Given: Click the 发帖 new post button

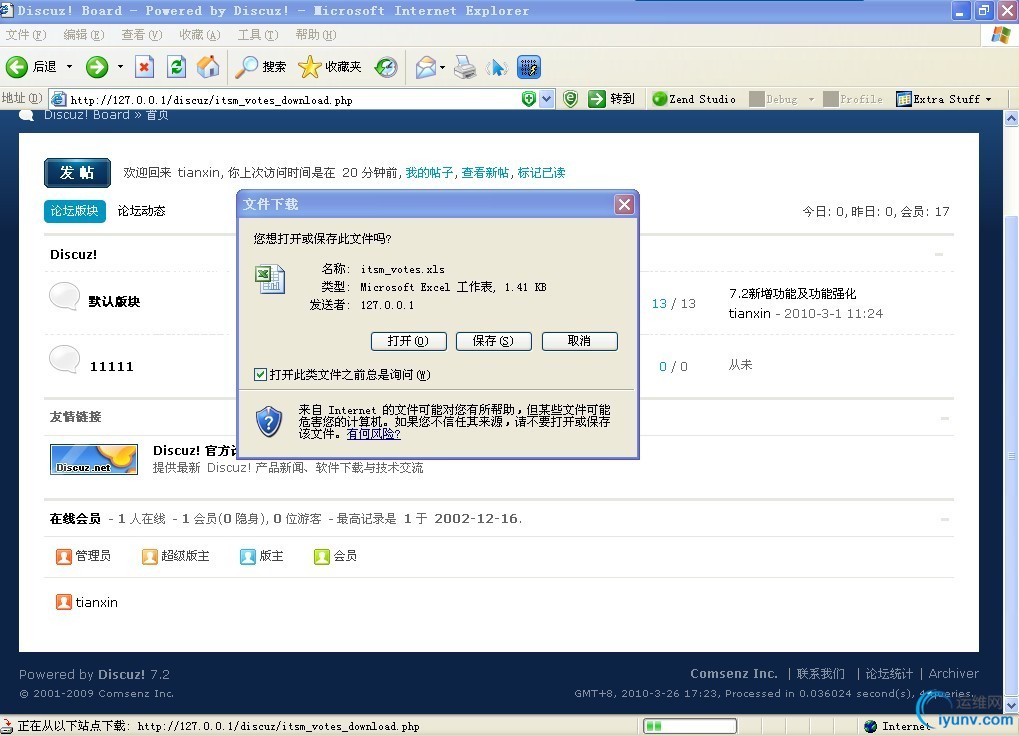Looking at the screenshot, I should pos(77,173).
